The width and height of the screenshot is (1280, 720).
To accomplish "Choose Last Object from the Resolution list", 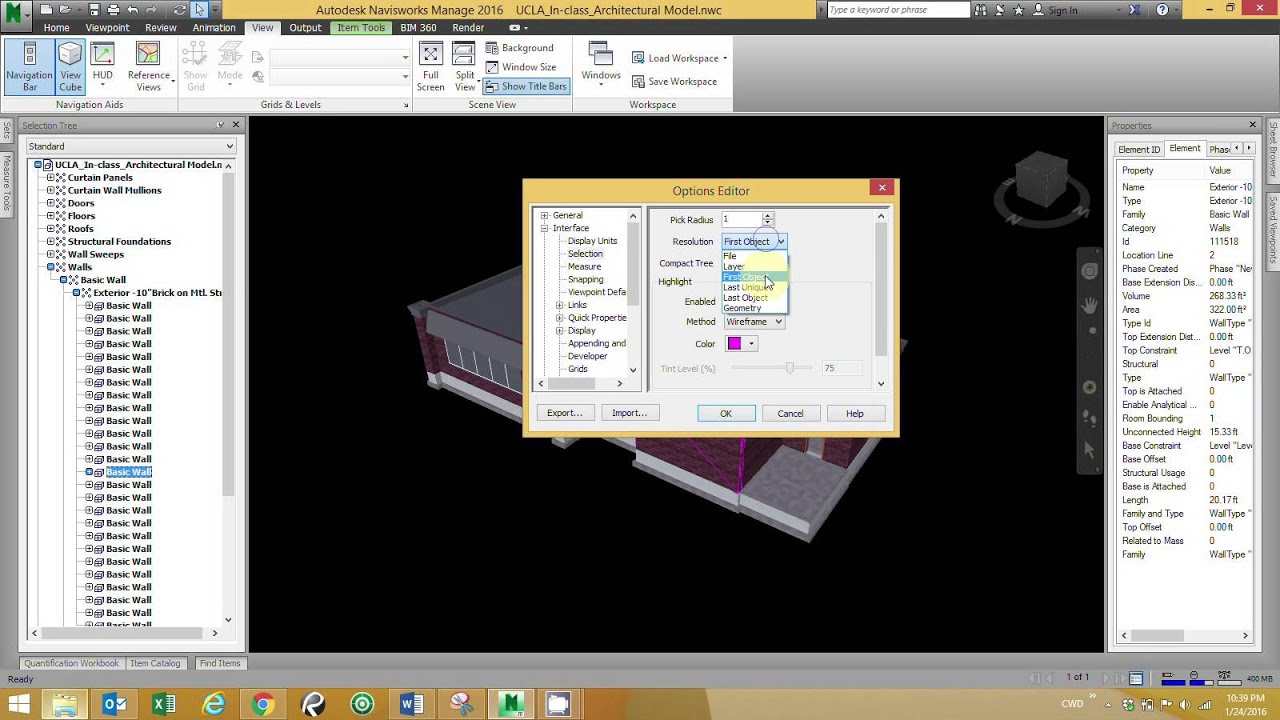I will pyautogui.click(x=755, y=298).
